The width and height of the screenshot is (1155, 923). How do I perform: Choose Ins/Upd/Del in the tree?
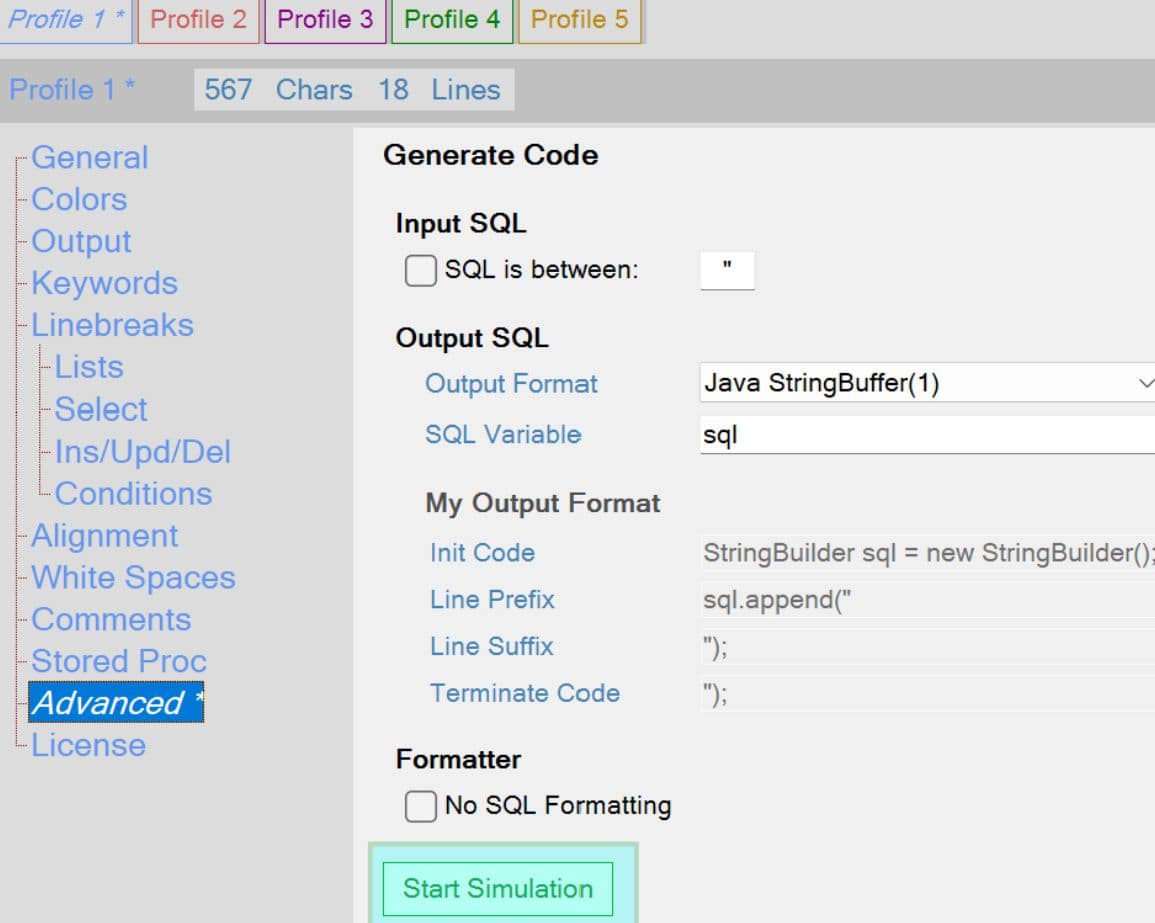(142, 452)
